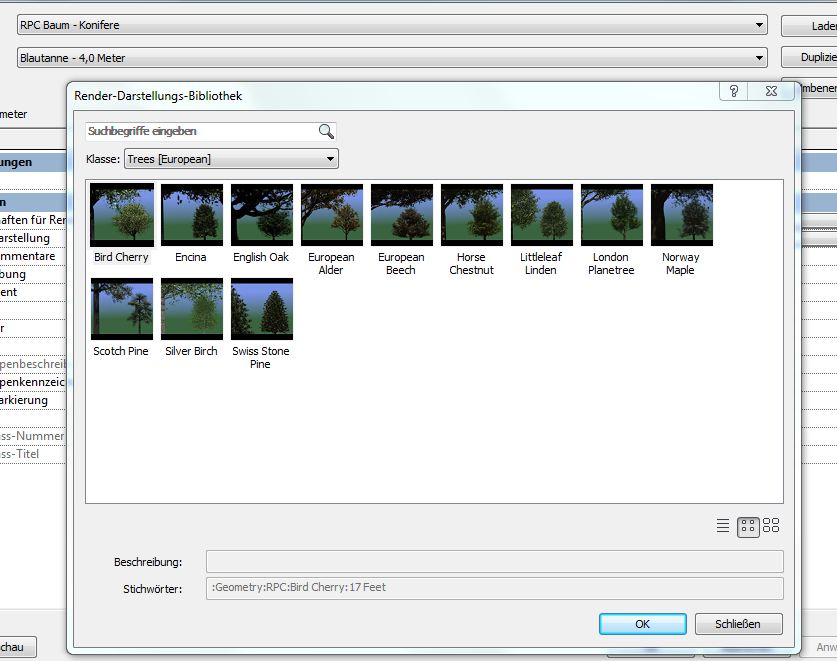
Task: Click the help question mark button
Action: point(734,91)
